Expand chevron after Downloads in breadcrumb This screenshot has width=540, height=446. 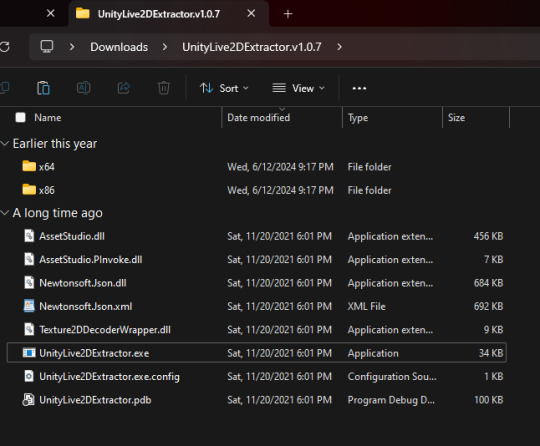[165, 46]
